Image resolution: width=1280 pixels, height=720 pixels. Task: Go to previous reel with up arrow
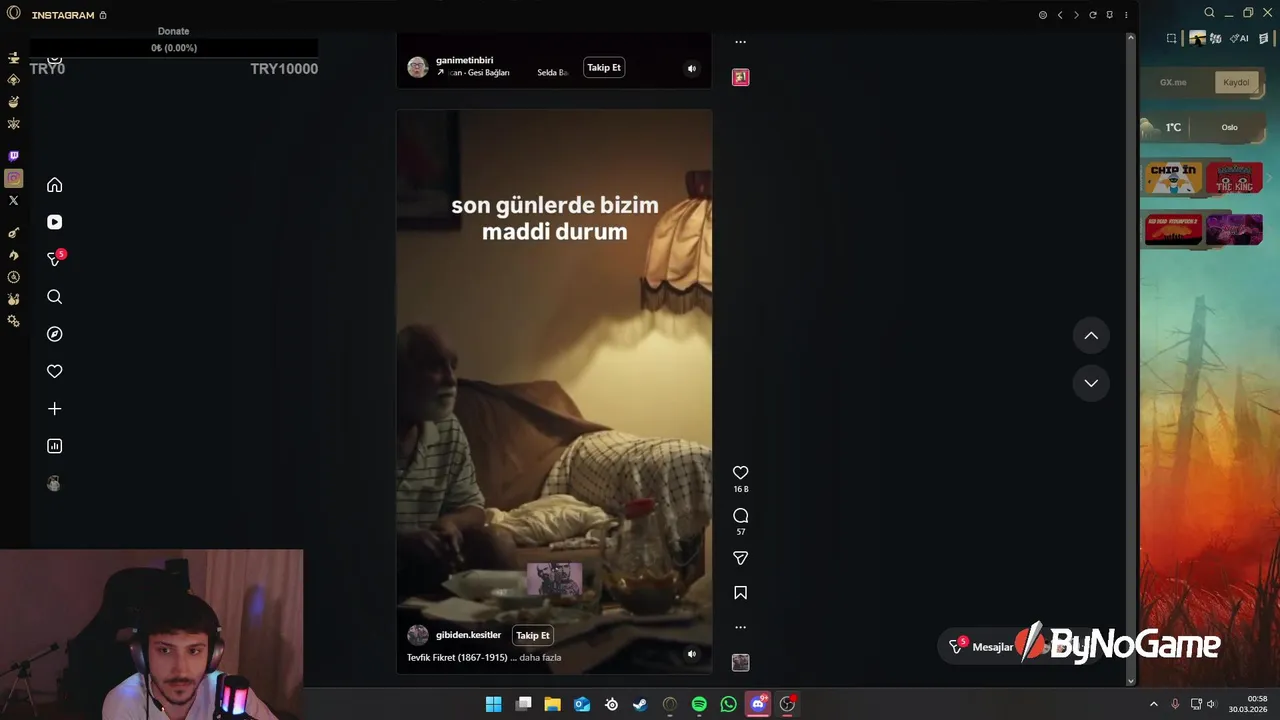[1091, 336]
